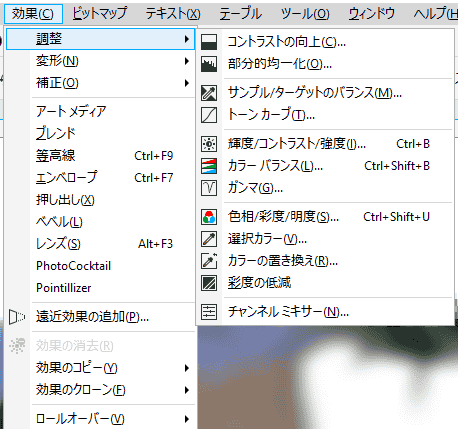
Task: Choose 押し出し(X) effect
Action: click(100, 200)
